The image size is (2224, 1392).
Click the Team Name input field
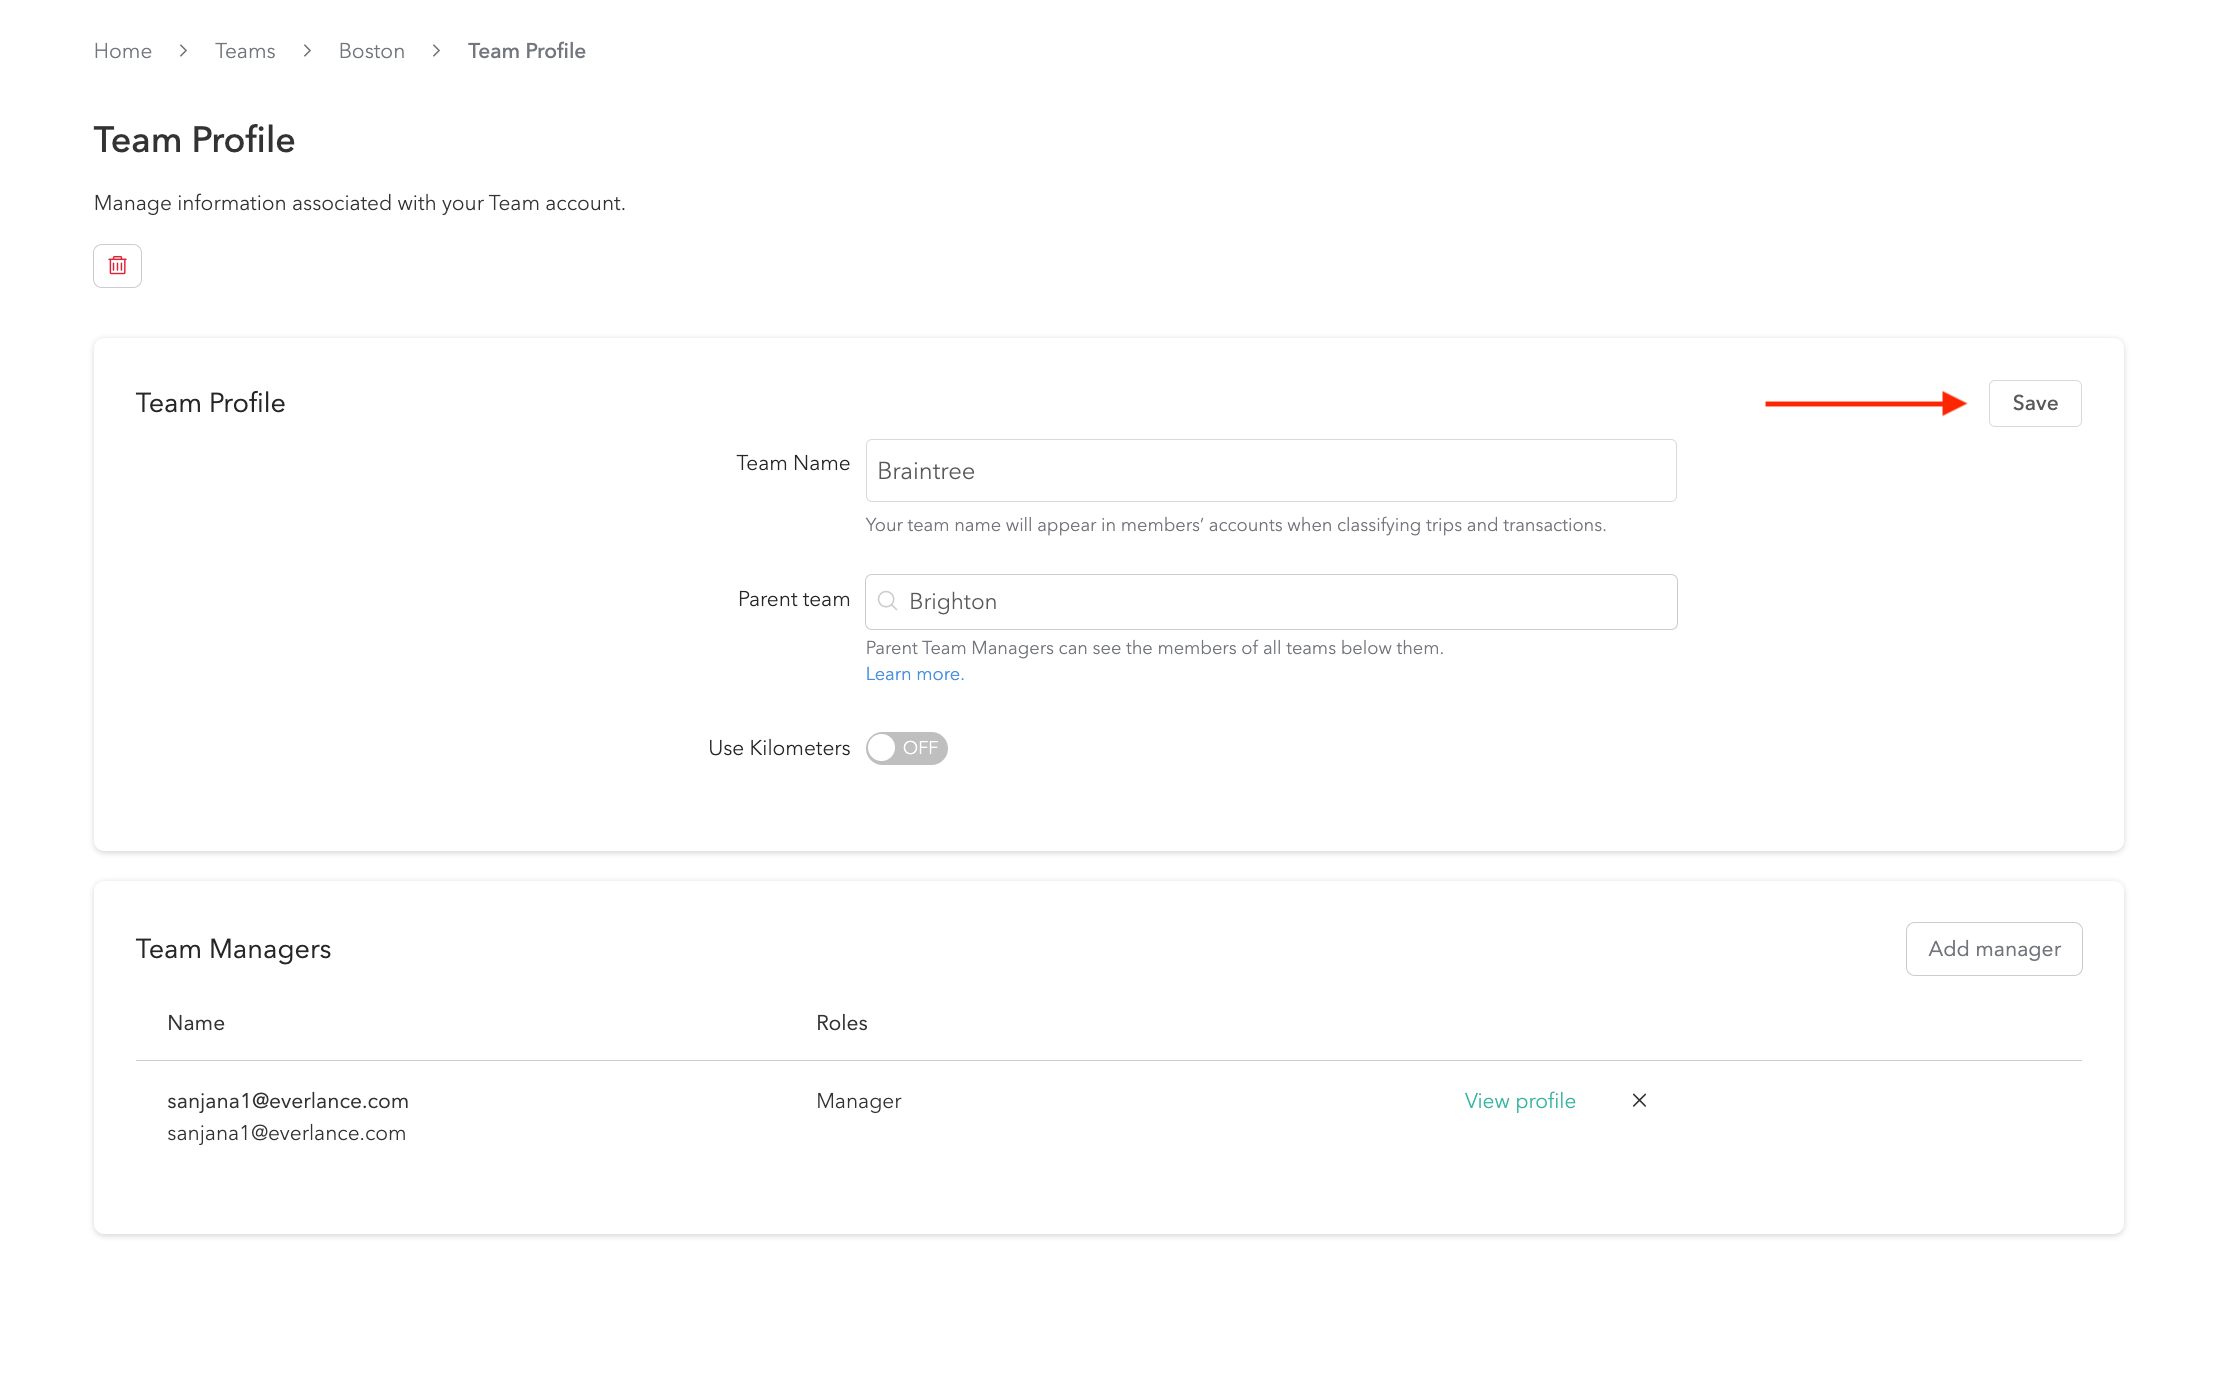click(x=1270, y=471)
